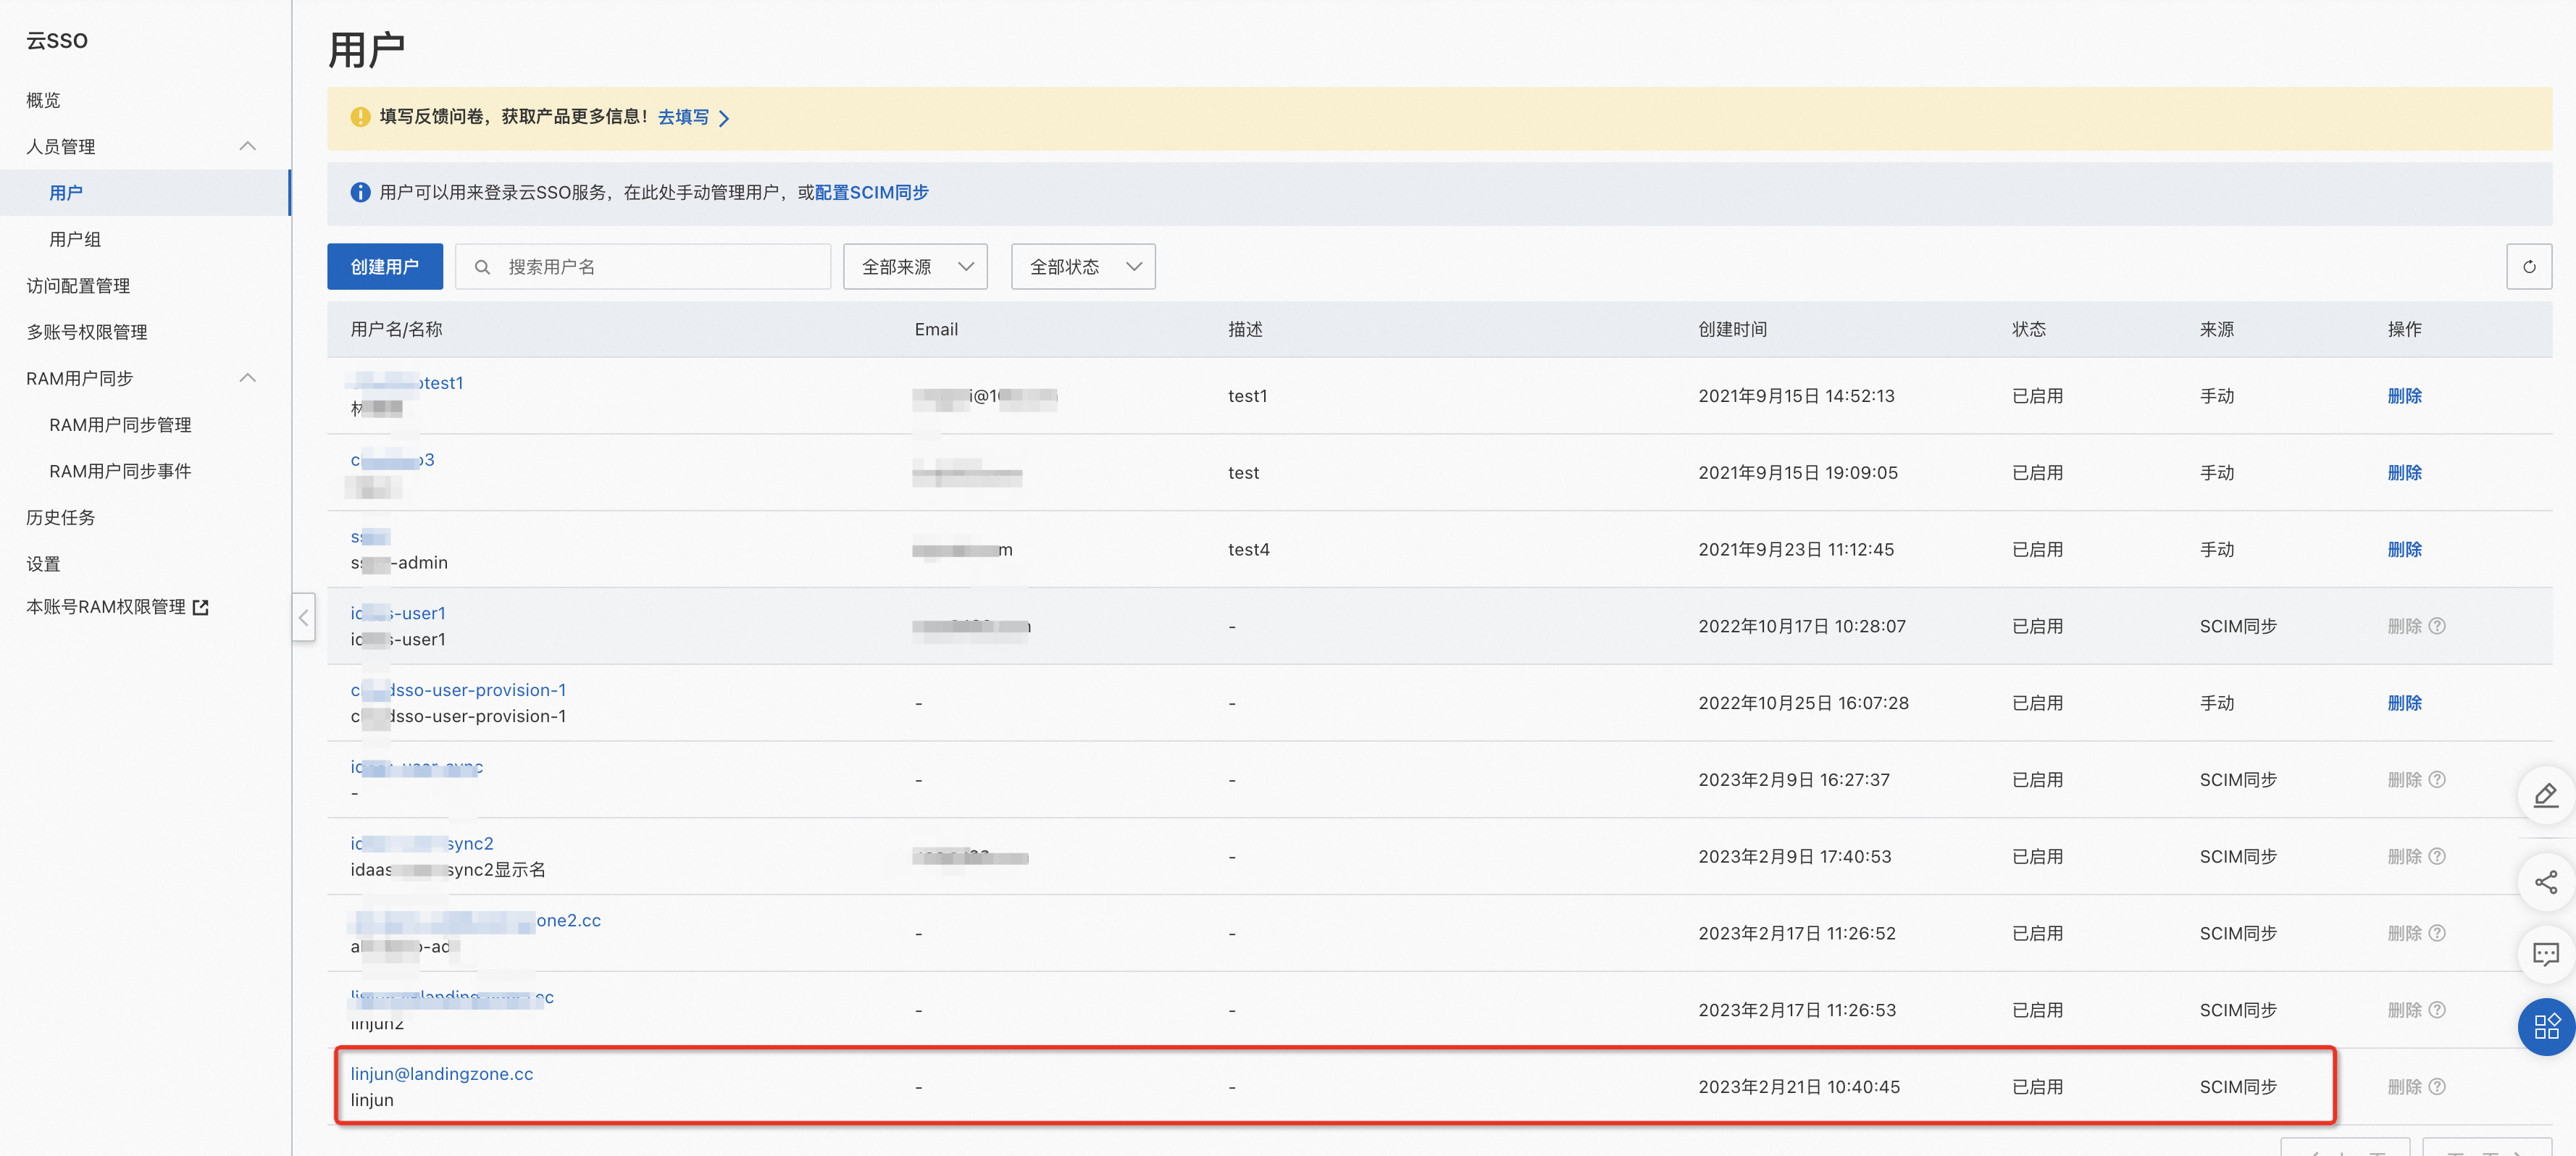The width and height of the screenshot is (2576, 1156).
Task: Go to 访问配置管理 in sidebar
Action: tap(78, 286)
